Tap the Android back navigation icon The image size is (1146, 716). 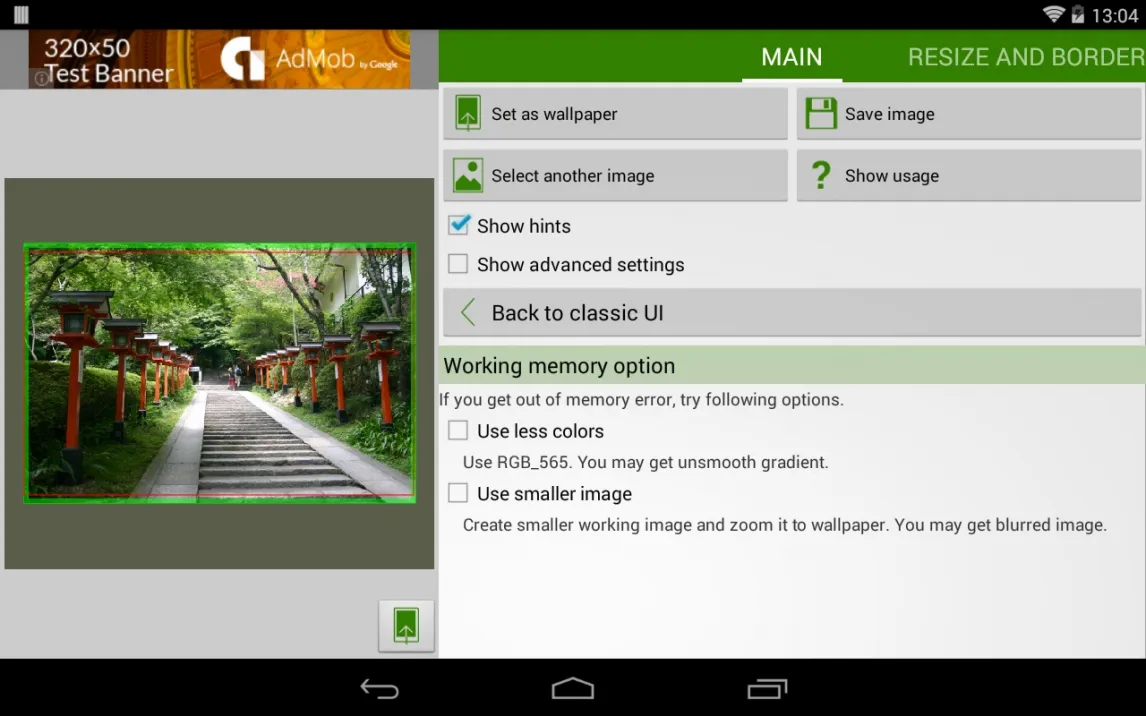tap(380, 689)
